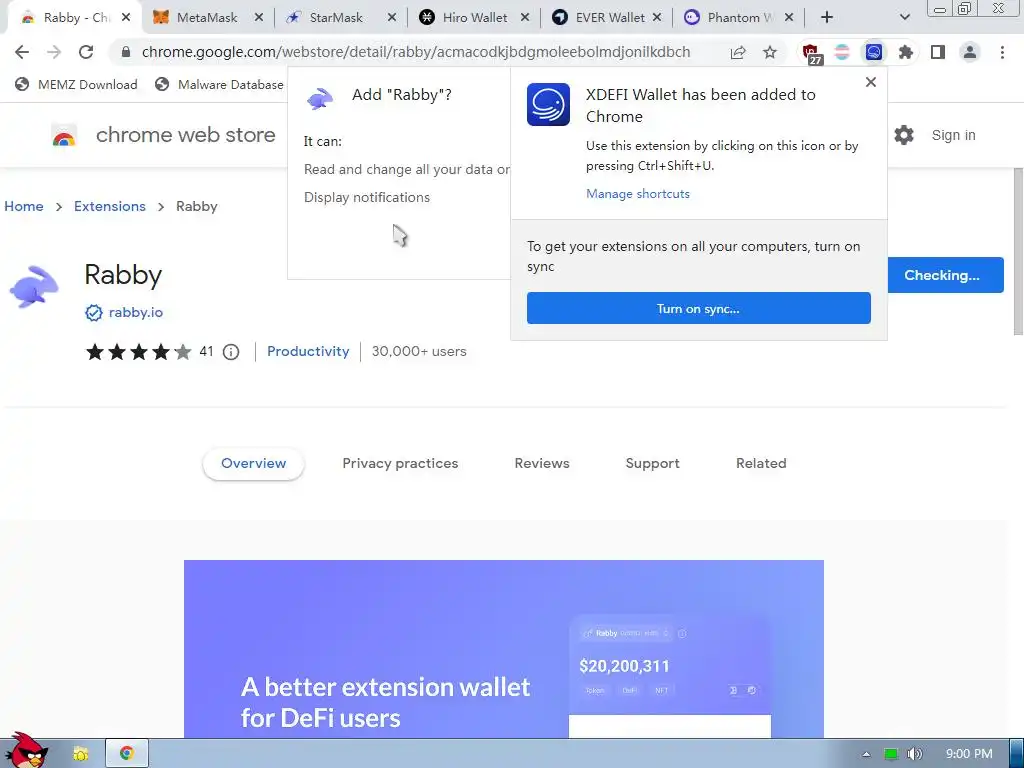Switch to the MetaMask tab
Image resolution: width=1024 pixels, height=768 pixels.
207,18
